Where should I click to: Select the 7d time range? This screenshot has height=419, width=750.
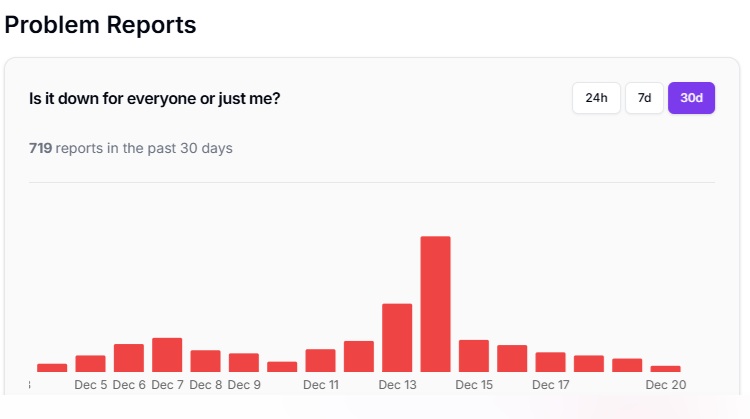click(644, 98)
